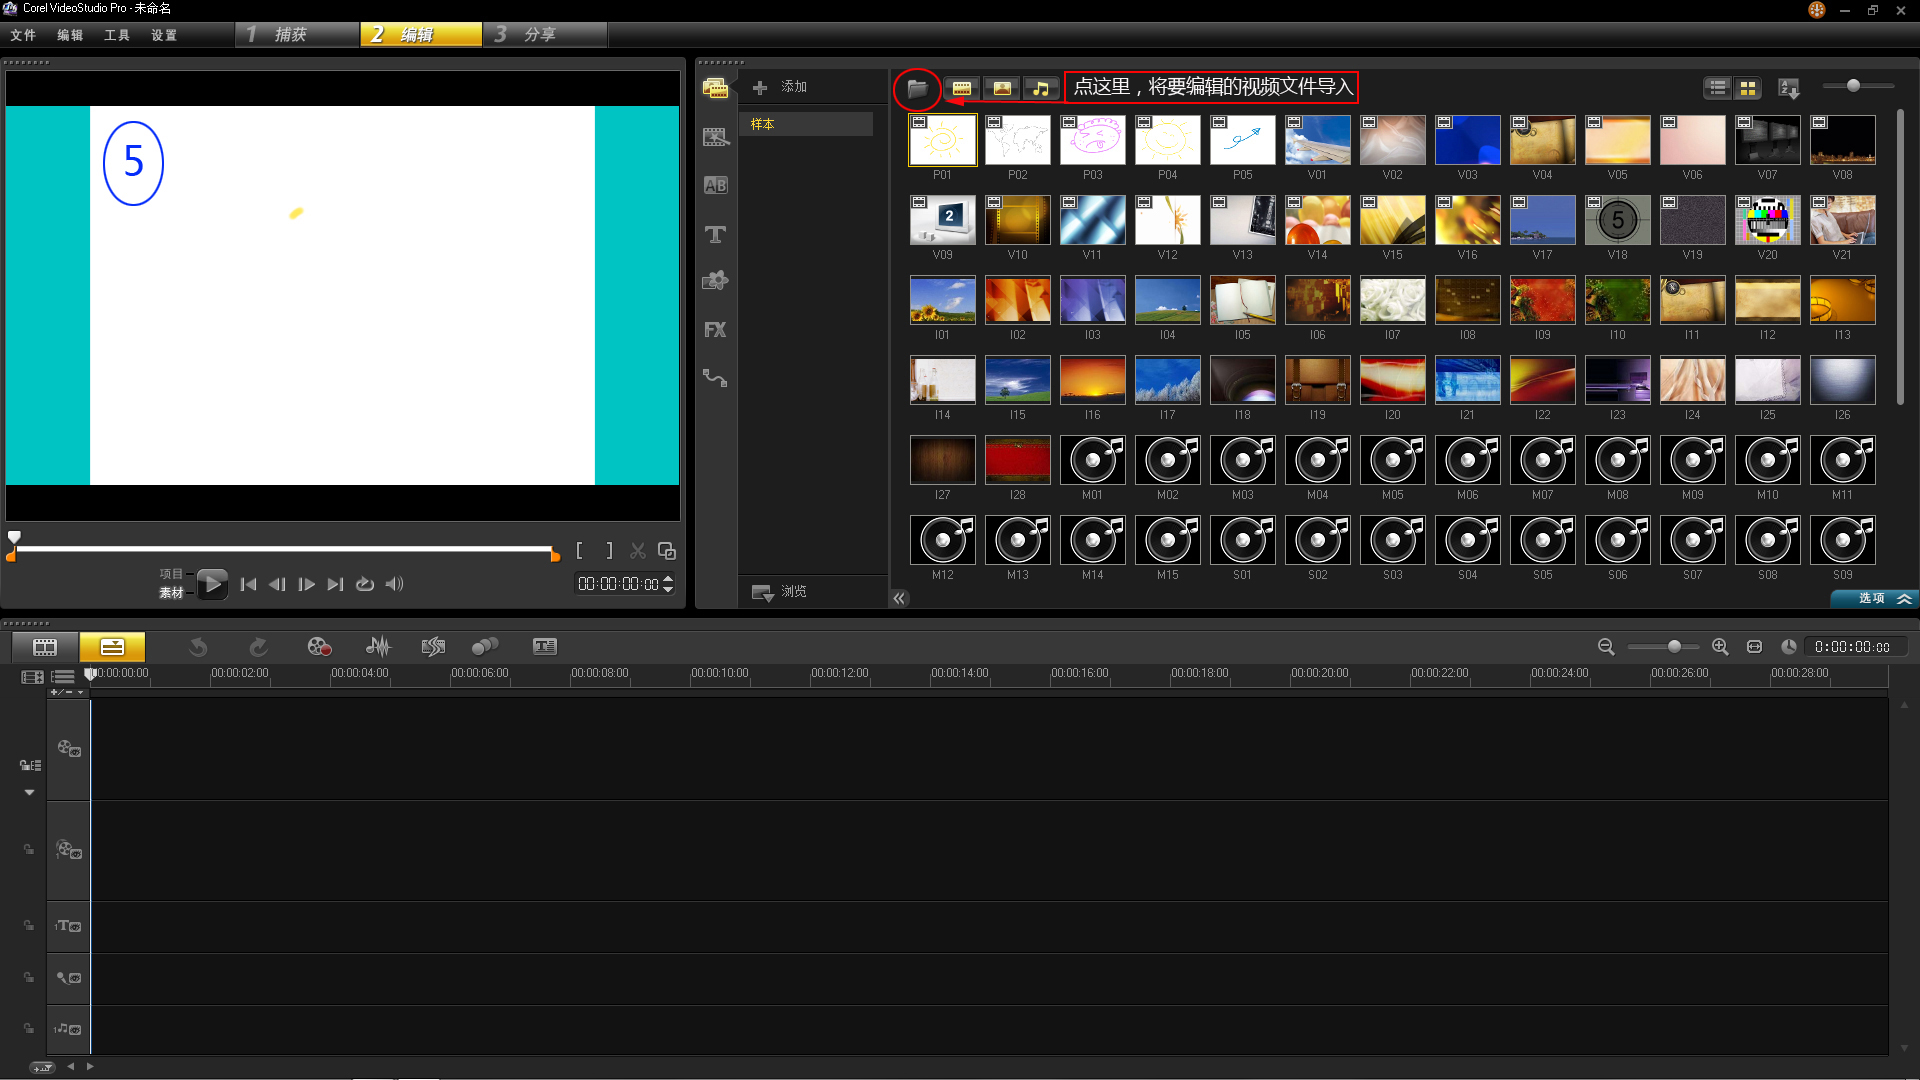Open the Sound Mixer tool
1920x1080 pixels.
coord(378,647)
